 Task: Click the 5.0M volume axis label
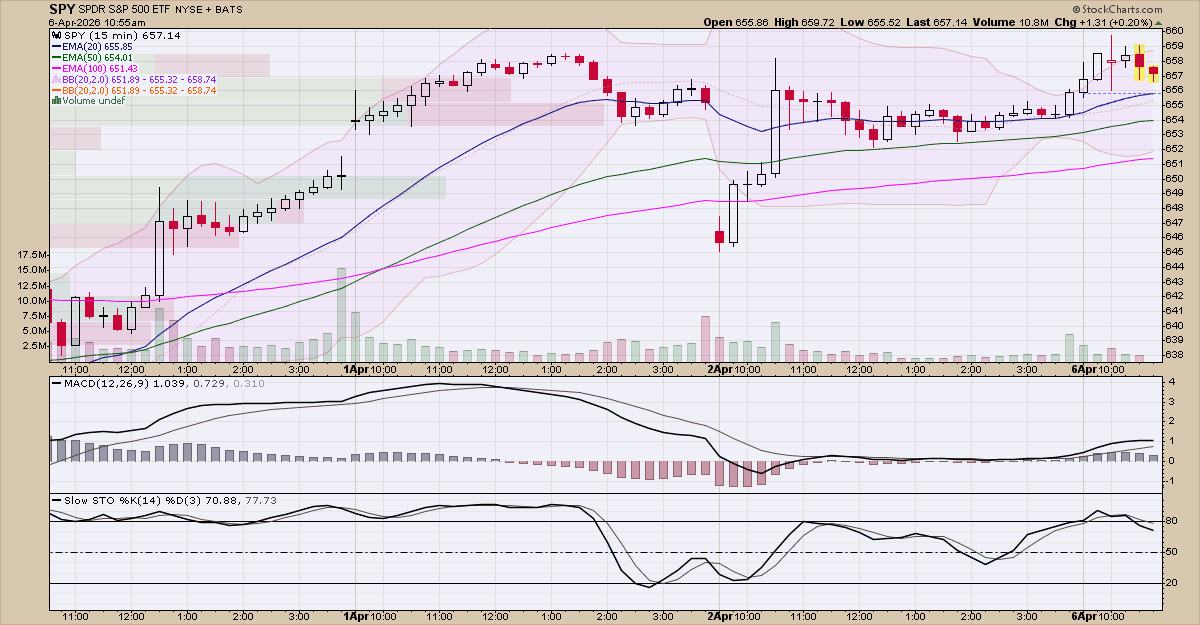(36, 331)
